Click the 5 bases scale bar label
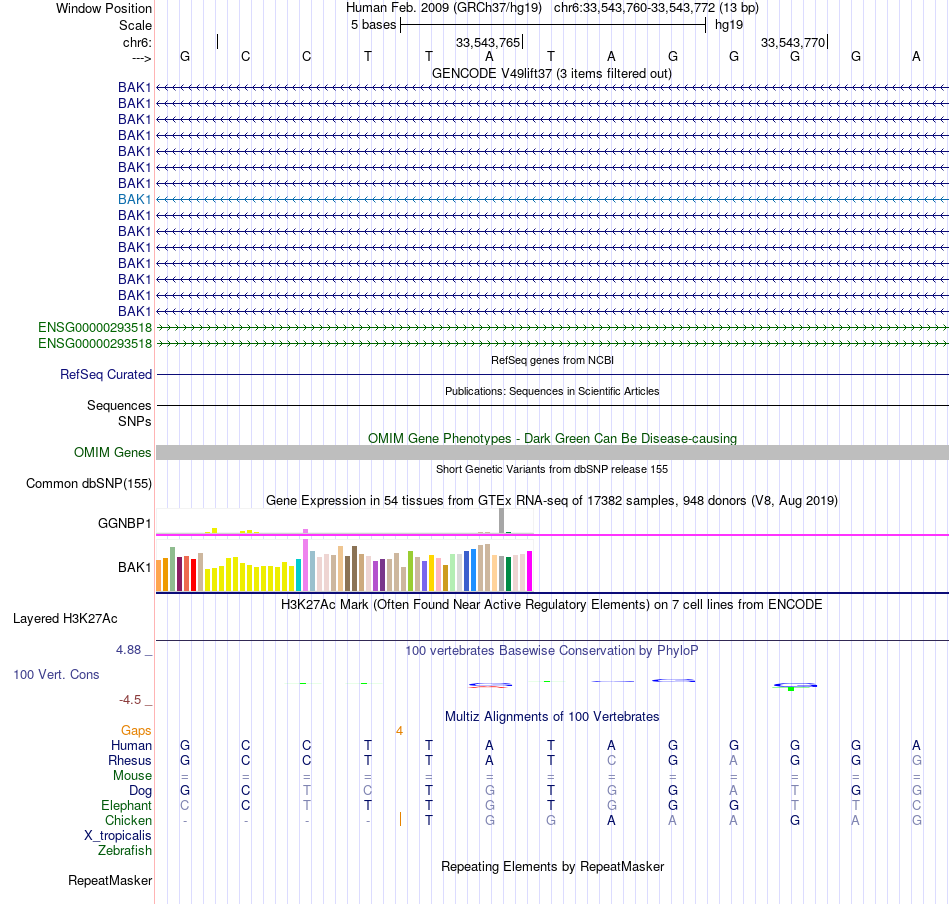Image resolution: width=950 pixels, height=904 pixels. point(373,25)
